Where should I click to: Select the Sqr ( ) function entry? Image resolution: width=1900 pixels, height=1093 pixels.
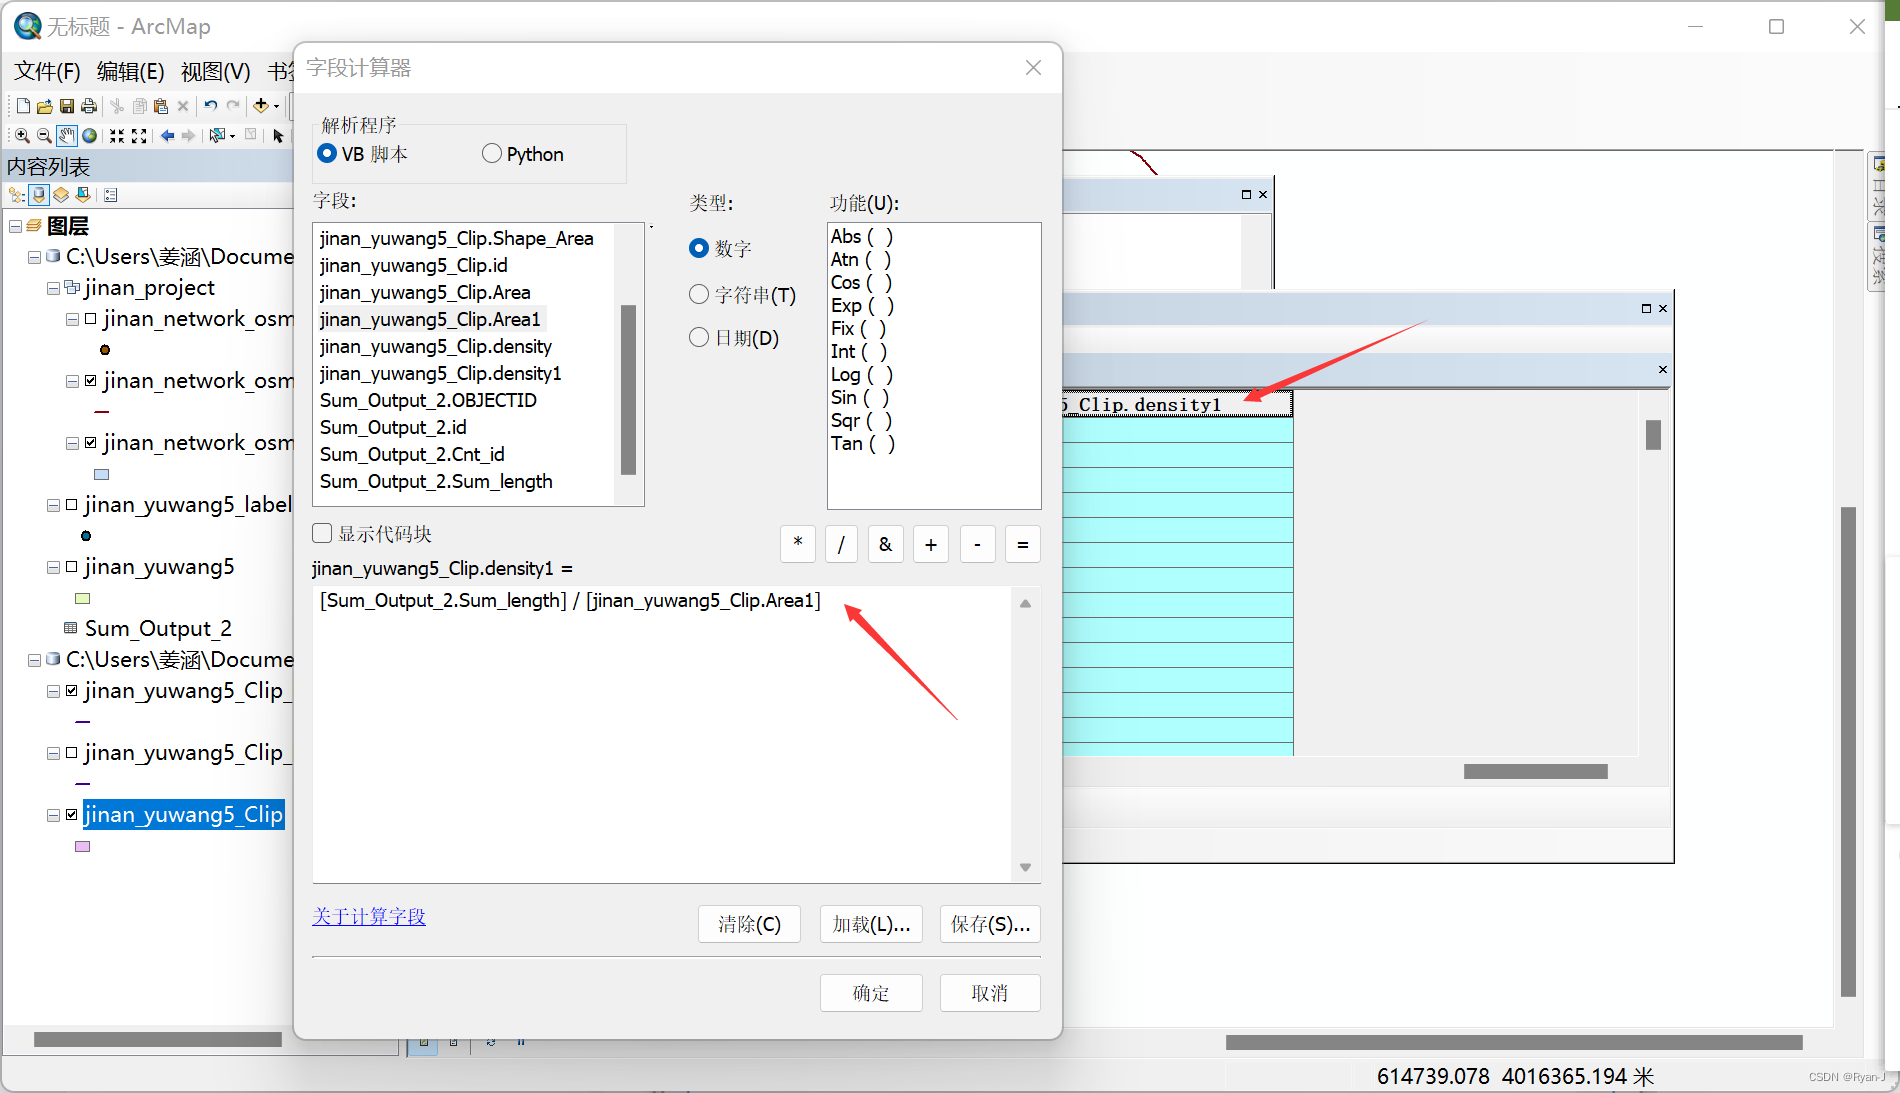(x=861, y=420)
